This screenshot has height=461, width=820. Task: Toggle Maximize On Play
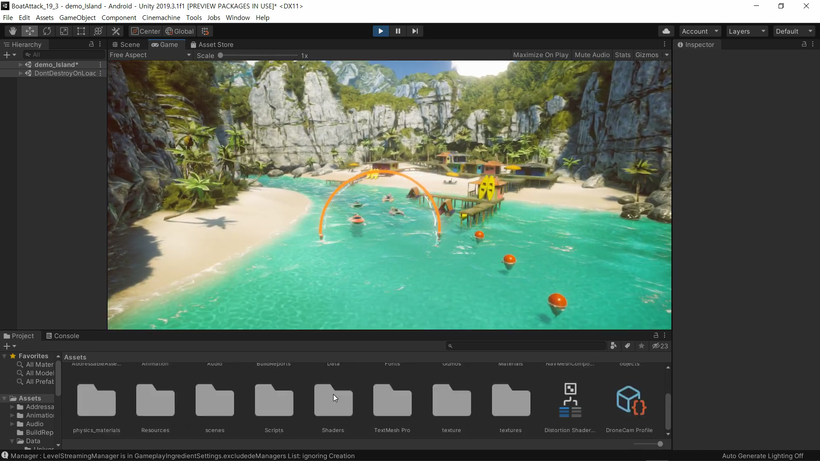[x=540, y=55]
